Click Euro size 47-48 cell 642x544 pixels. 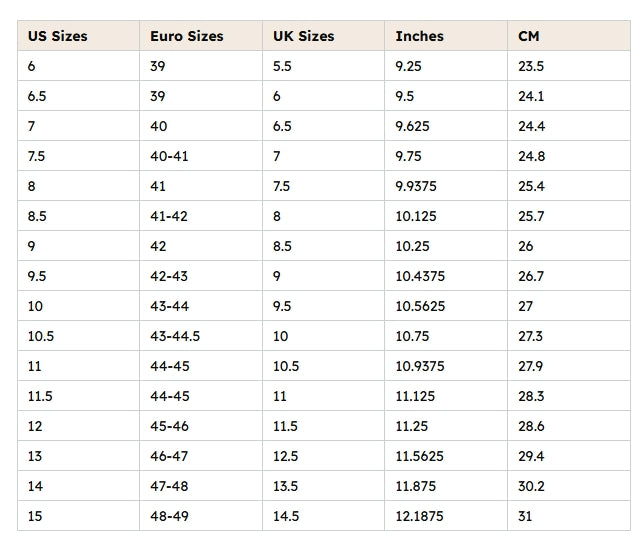click(201, 486)
